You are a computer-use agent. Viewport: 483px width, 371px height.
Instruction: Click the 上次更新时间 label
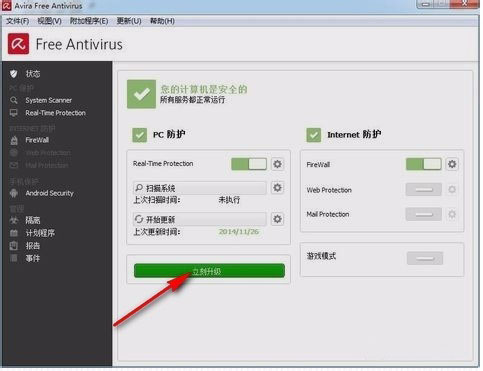[x=157, y=232]
